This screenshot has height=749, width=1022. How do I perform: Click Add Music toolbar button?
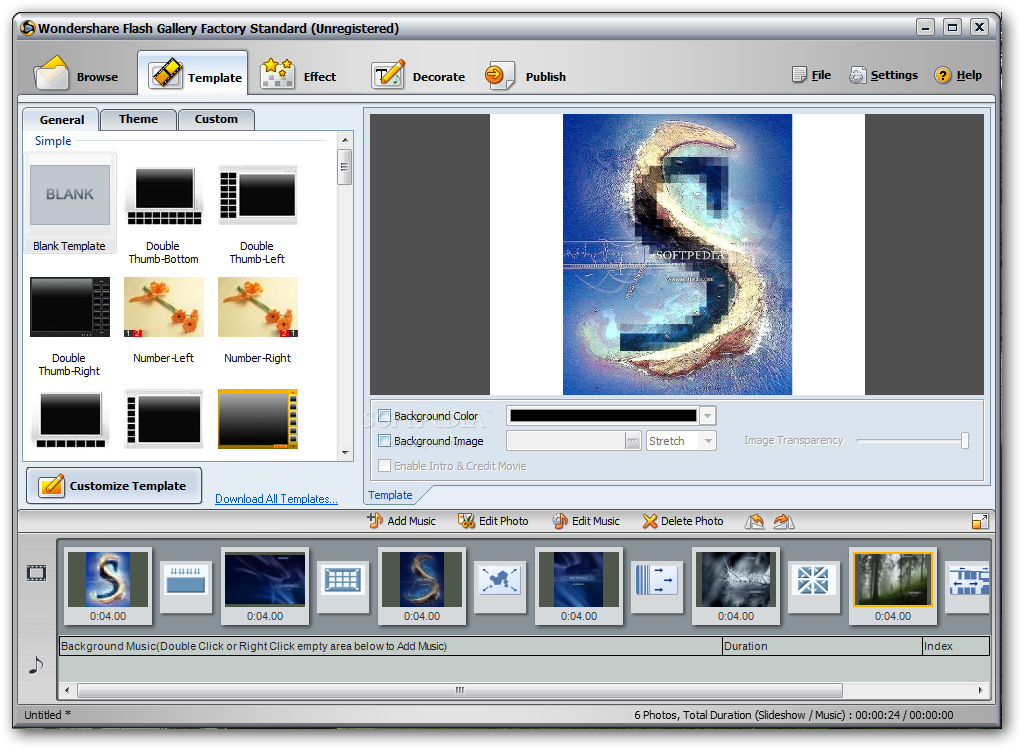[x=402, y=521]
